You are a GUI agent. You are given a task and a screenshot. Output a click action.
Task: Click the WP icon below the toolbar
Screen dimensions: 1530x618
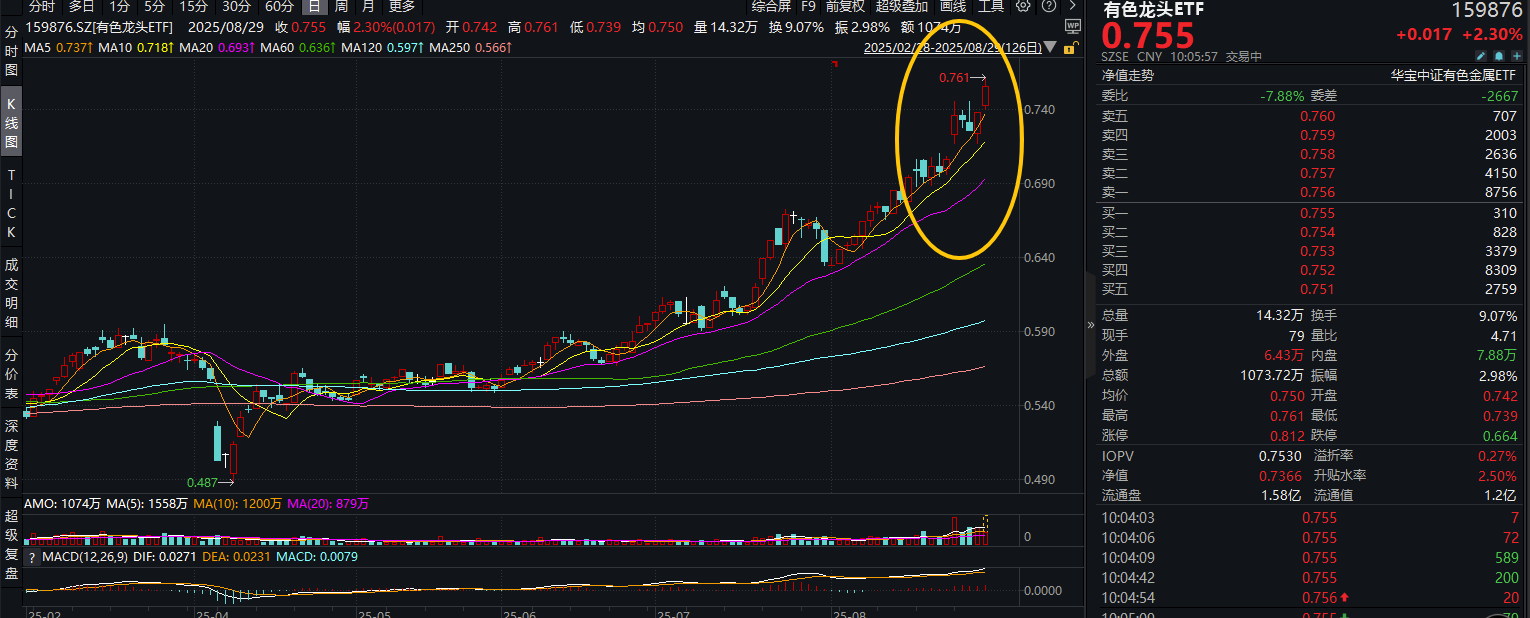click(1072, 26)
